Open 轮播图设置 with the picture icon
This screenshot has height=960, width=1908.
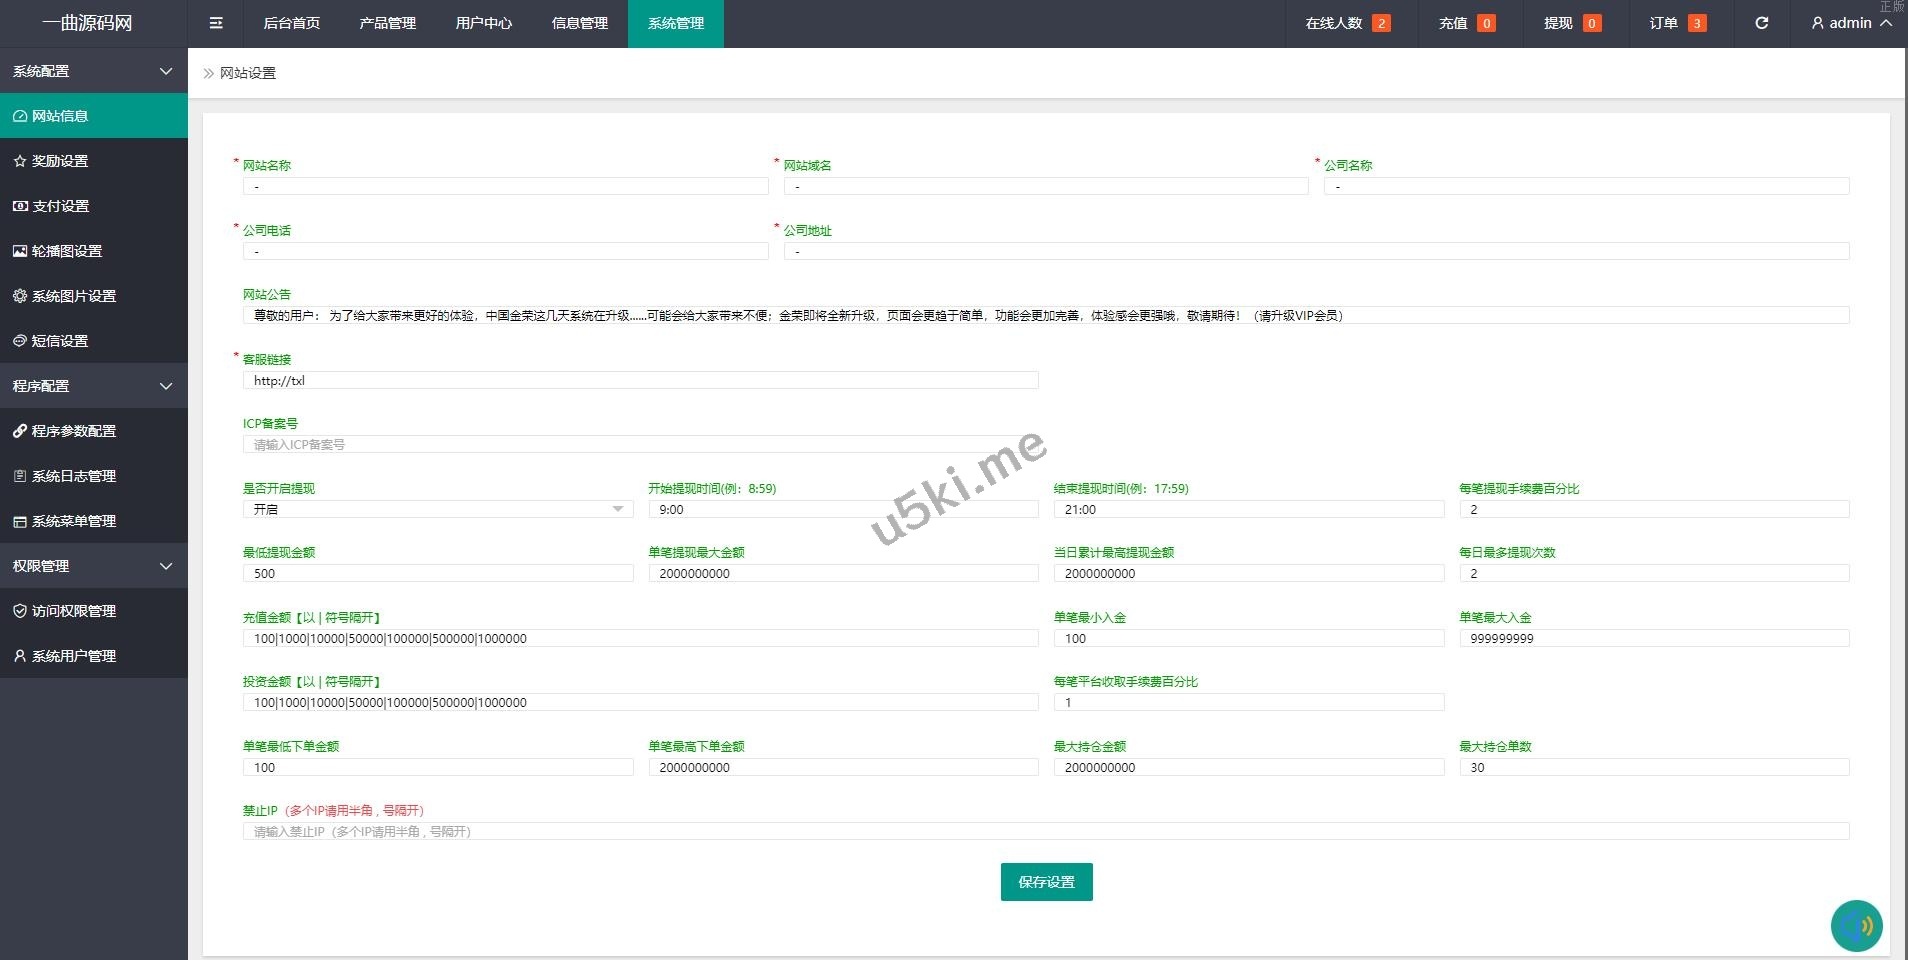point(66,251)
